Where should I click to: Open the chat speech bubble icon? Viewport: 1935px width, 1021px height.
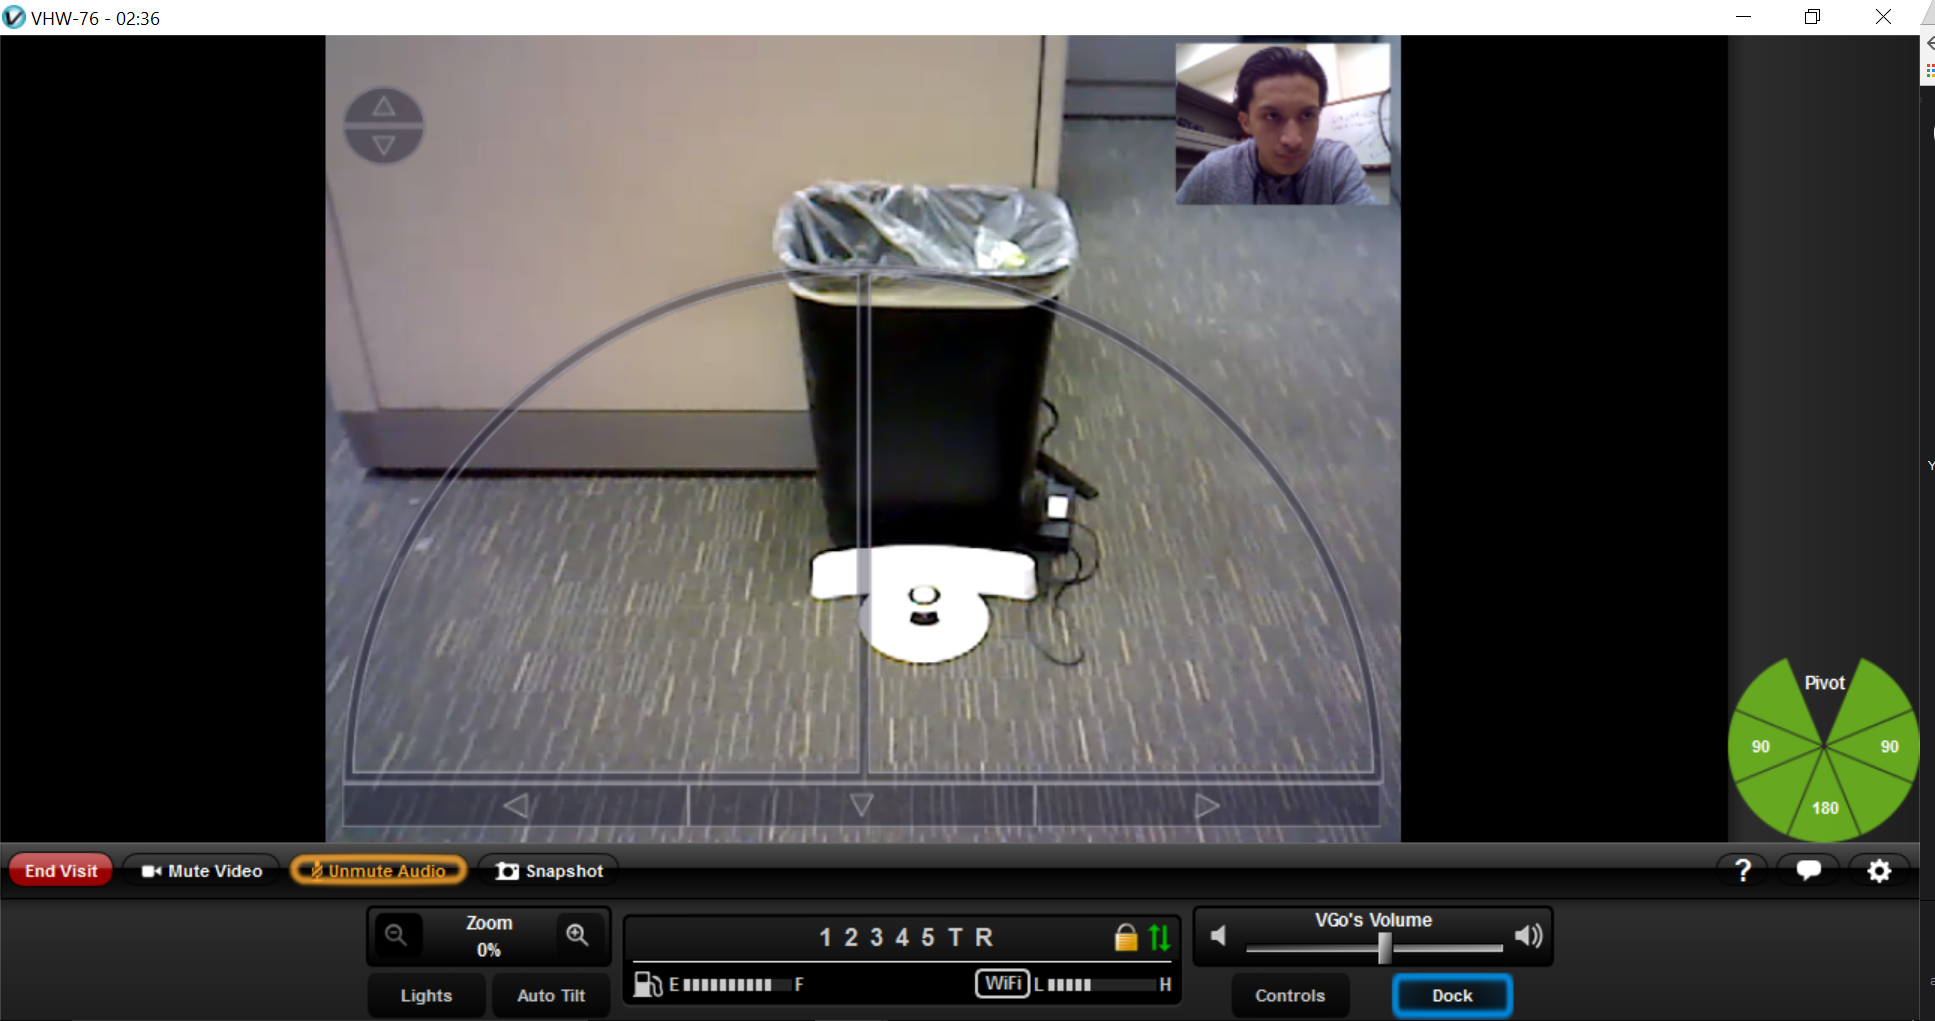(x=1808, y=871)
